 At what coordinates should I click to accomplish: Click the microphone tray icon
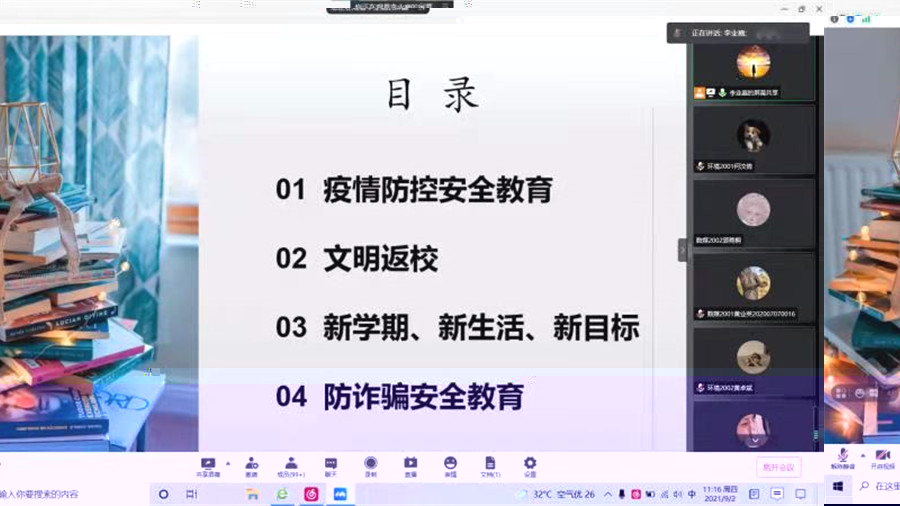pos(622,494)
